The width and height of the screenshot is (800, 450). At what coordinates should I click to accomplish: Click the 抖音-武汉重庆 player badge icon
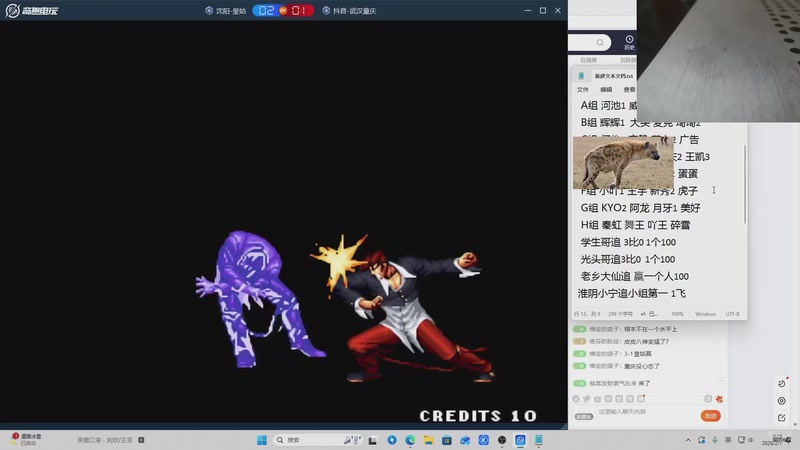coord(326,10)
